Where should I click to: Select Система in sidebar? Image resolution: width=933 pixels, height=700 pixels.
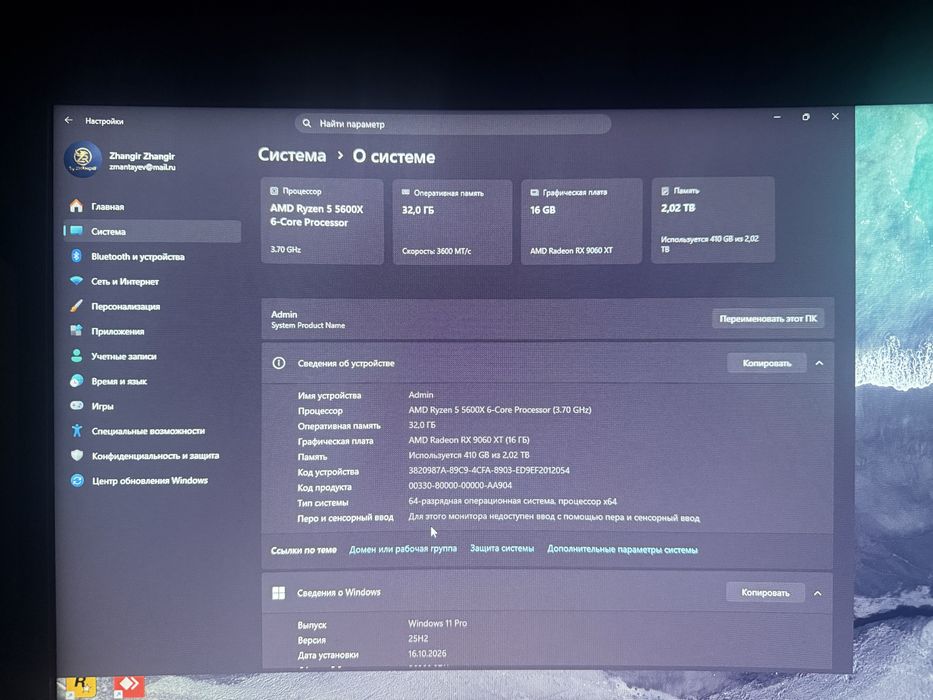coord(152,232)
